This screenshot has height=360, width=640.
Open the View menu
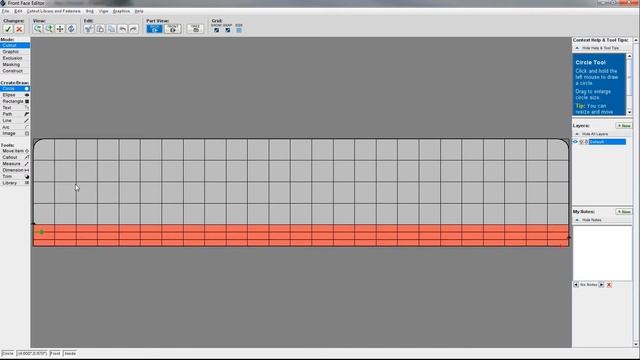click(x=103, y=11)
